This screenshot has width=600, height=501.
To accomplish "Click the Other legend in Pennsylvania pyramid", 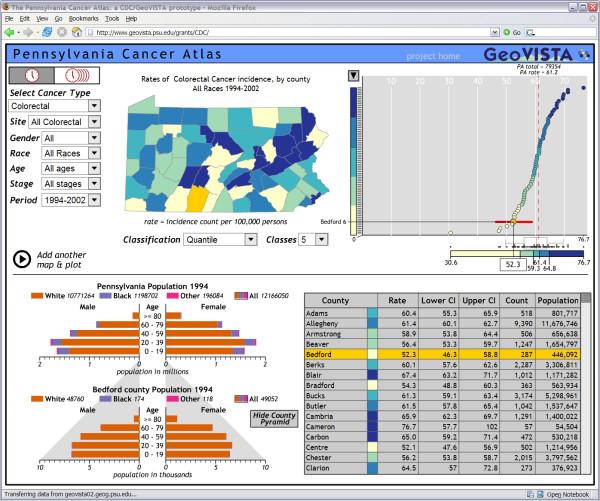I will (x=195, y=296).
